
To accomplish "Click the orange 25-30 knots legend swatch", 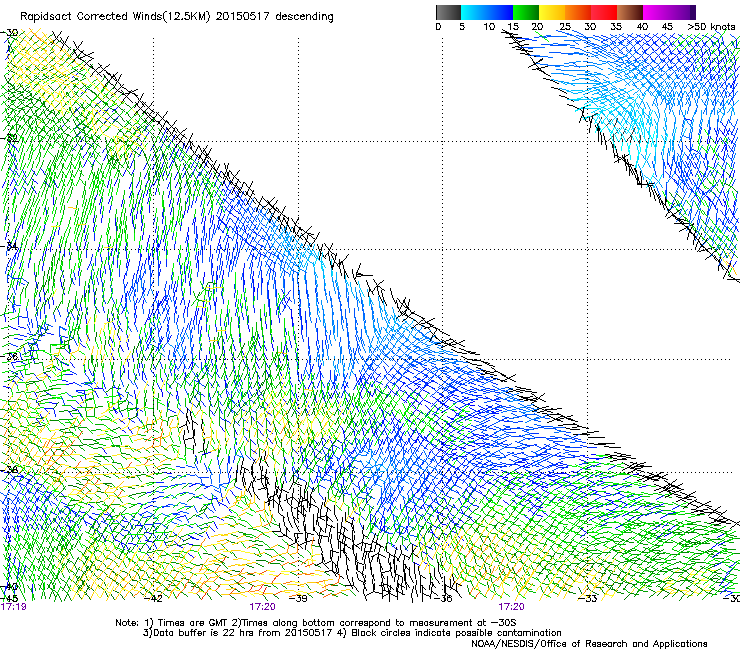I will (578, 12).
